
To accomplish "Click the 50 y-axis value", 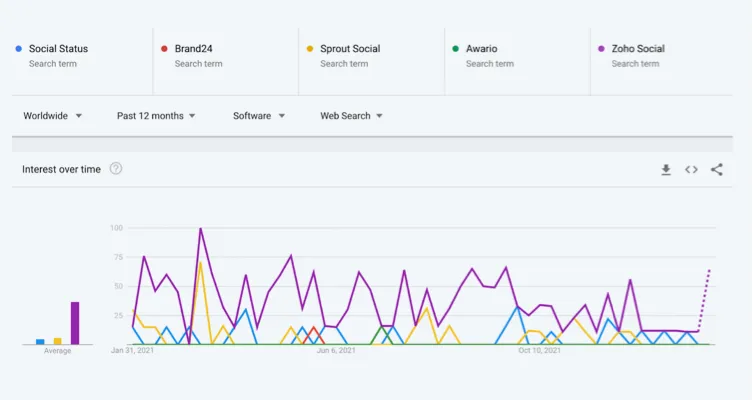I will coord(119,286).
